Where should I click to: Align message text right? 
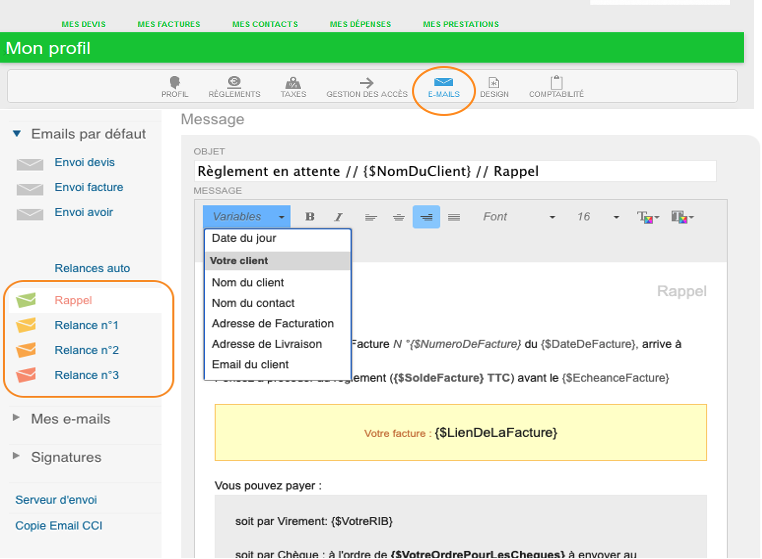click(x=426, y=217)
